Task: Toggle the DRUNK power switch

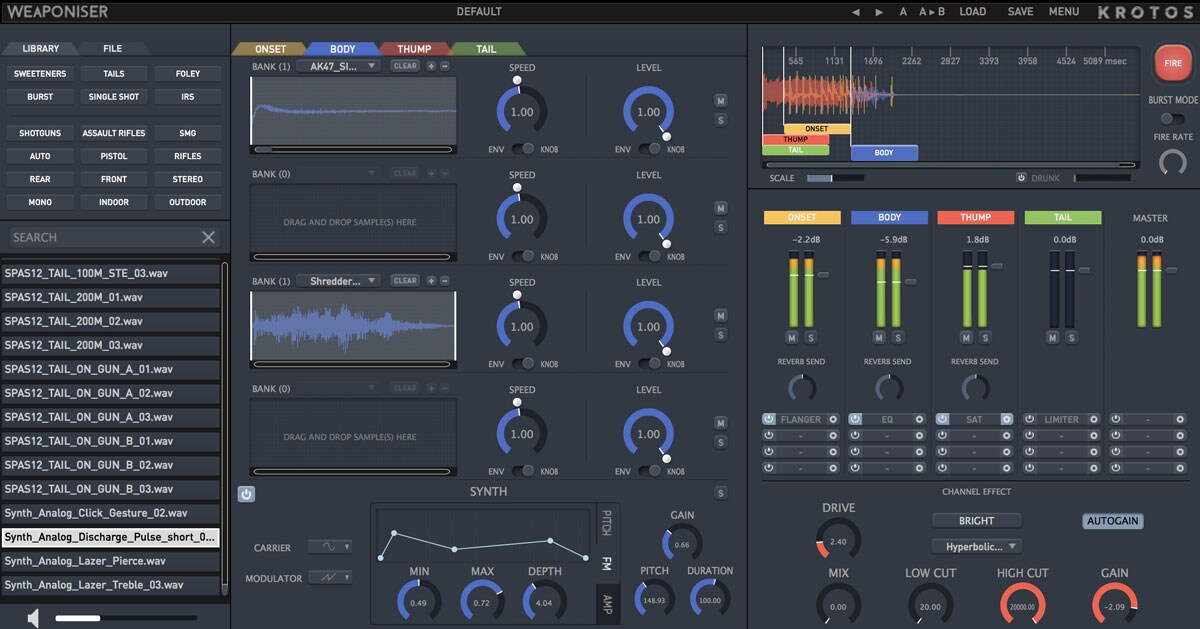Action: (1021, 178)
